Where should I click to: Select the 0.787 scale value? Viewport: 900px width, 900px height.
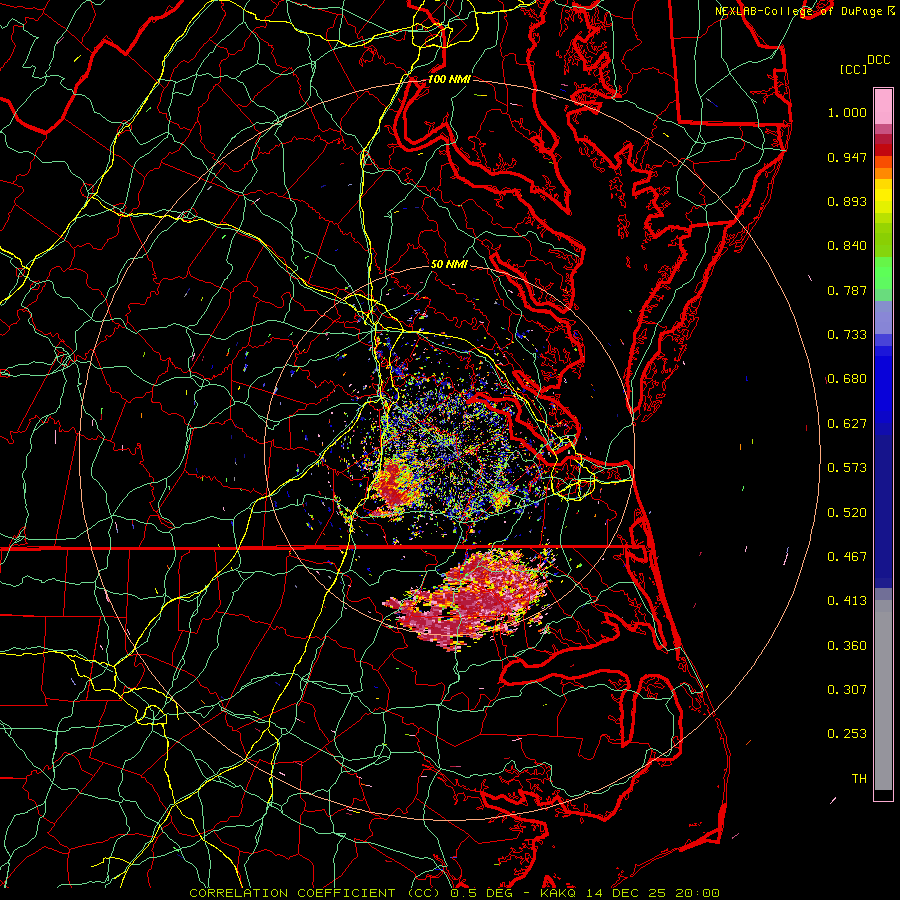pyautogui.click(x=847, y=290)
